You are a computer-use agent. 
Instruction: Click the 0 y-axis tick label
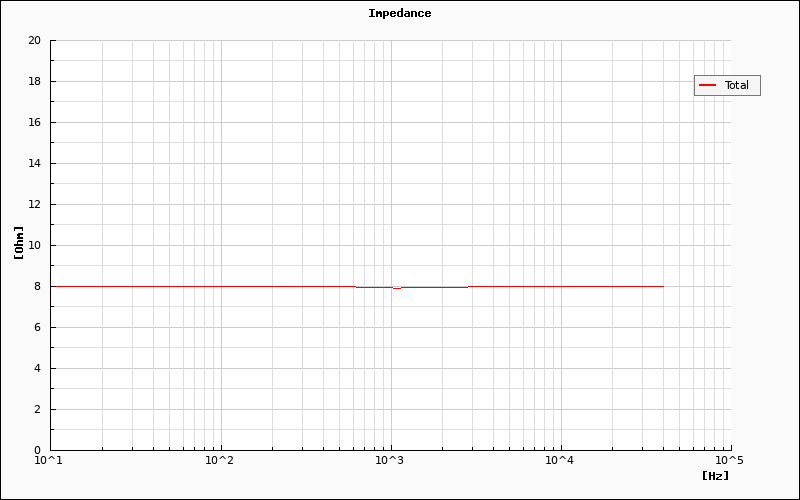coord(38,450)
